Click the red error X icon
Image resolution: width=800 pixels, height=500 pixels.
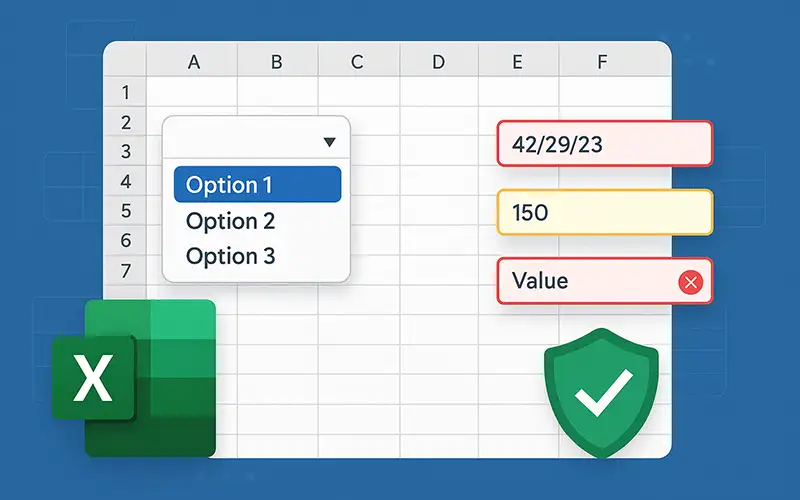tap(690, 283)
